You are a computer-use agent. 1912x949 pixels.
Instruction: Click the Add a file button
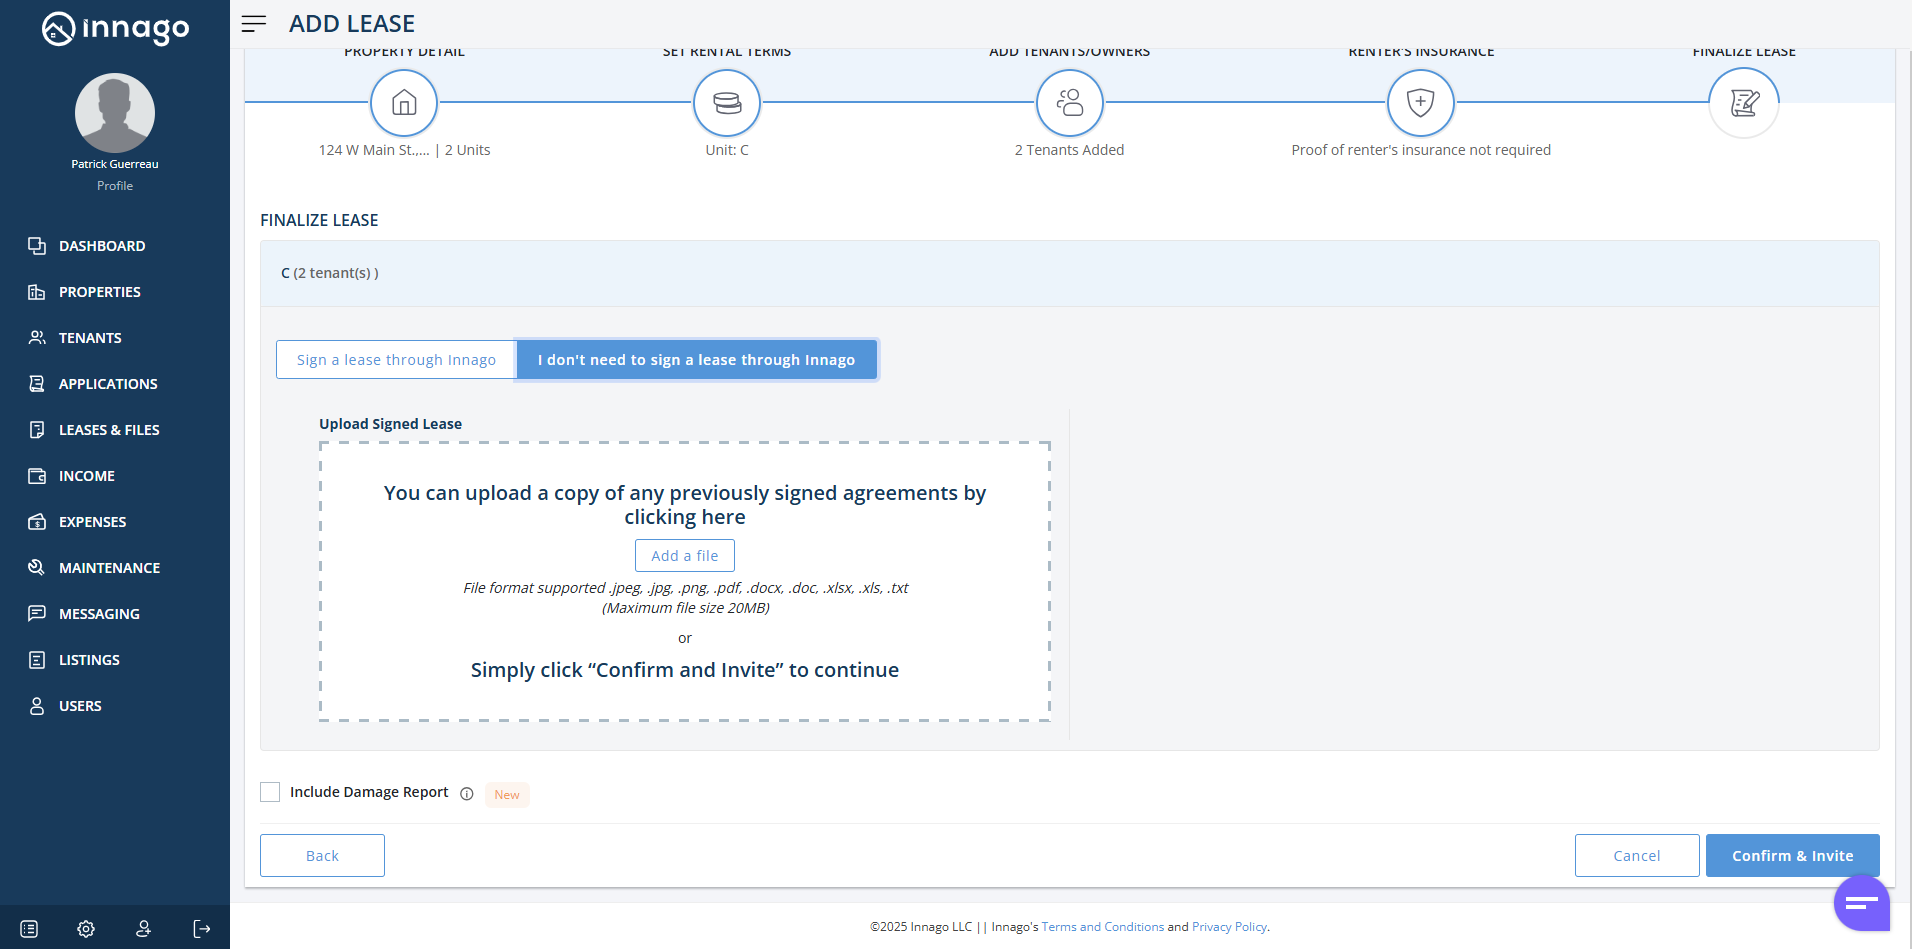coord(685,556)
